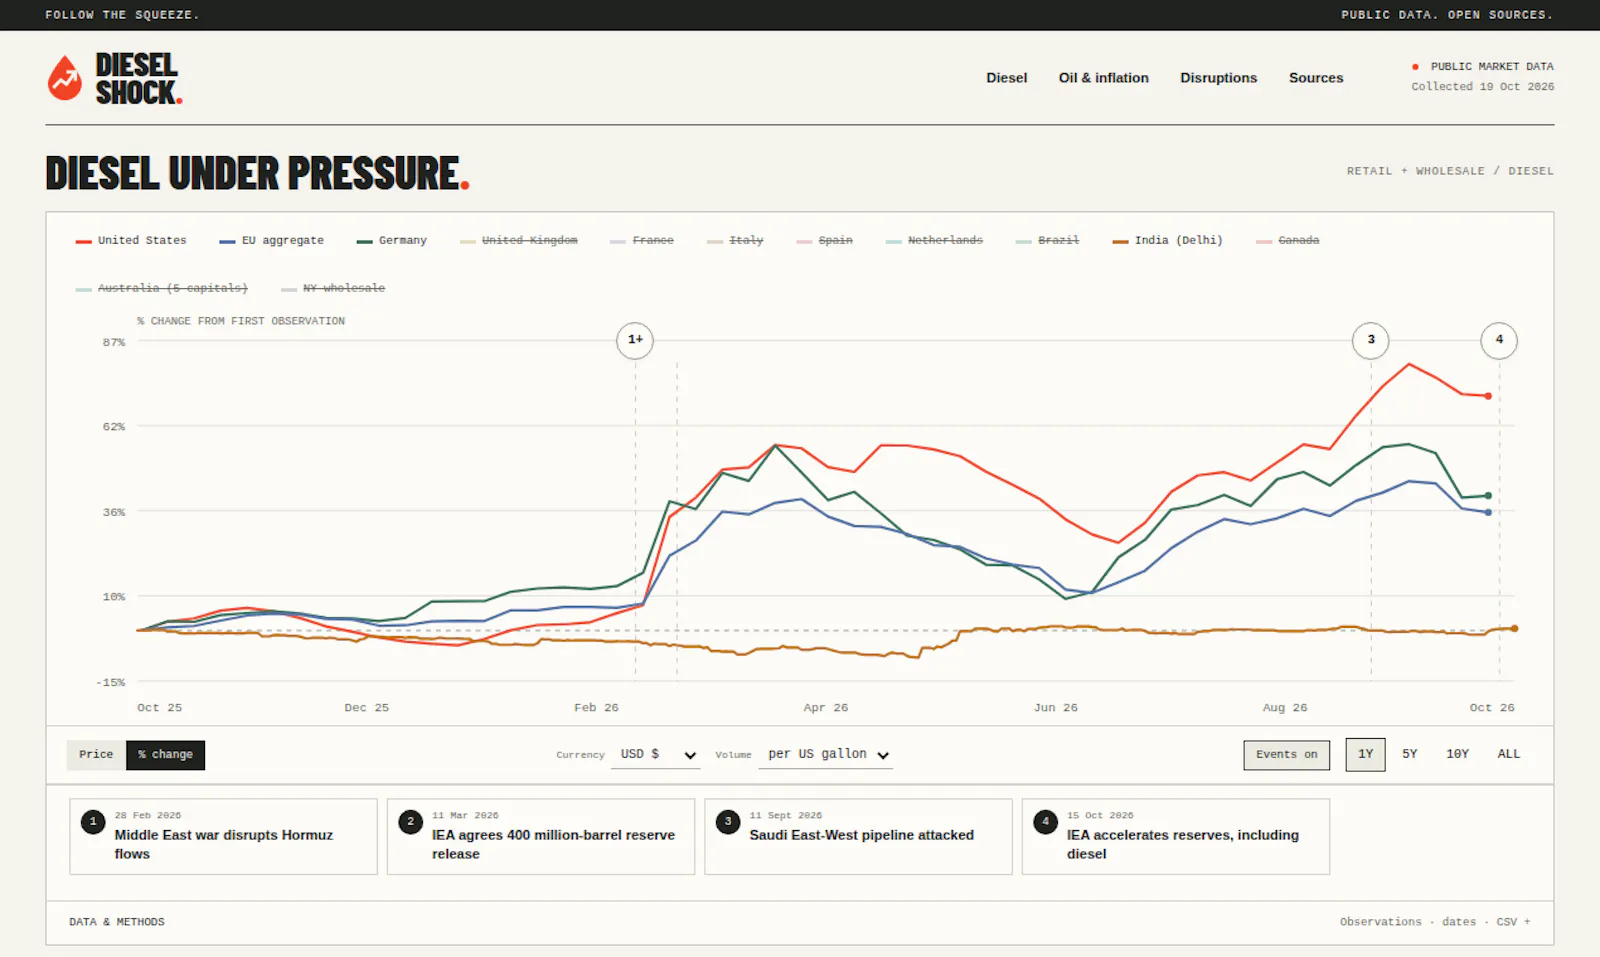The width and height of the screenshot is (1600, 957).
Task: Open the Oil & inflation nav item
Action: 1104,78
